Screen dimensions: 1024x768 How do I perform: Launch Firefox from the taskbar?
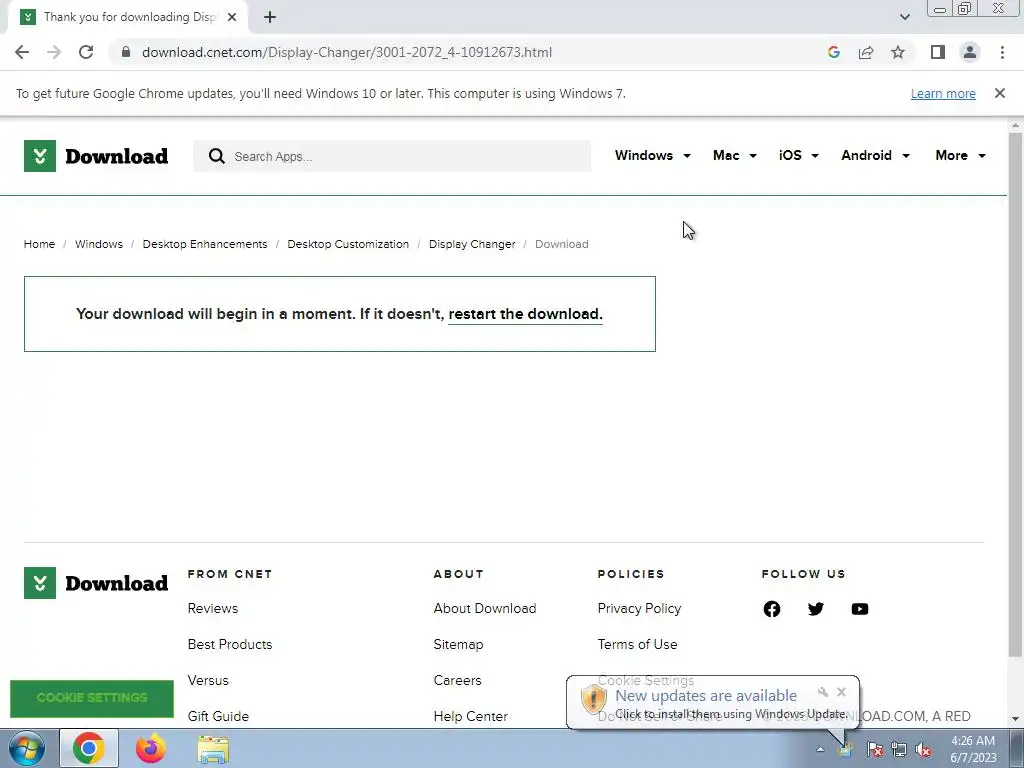(151, 748)
